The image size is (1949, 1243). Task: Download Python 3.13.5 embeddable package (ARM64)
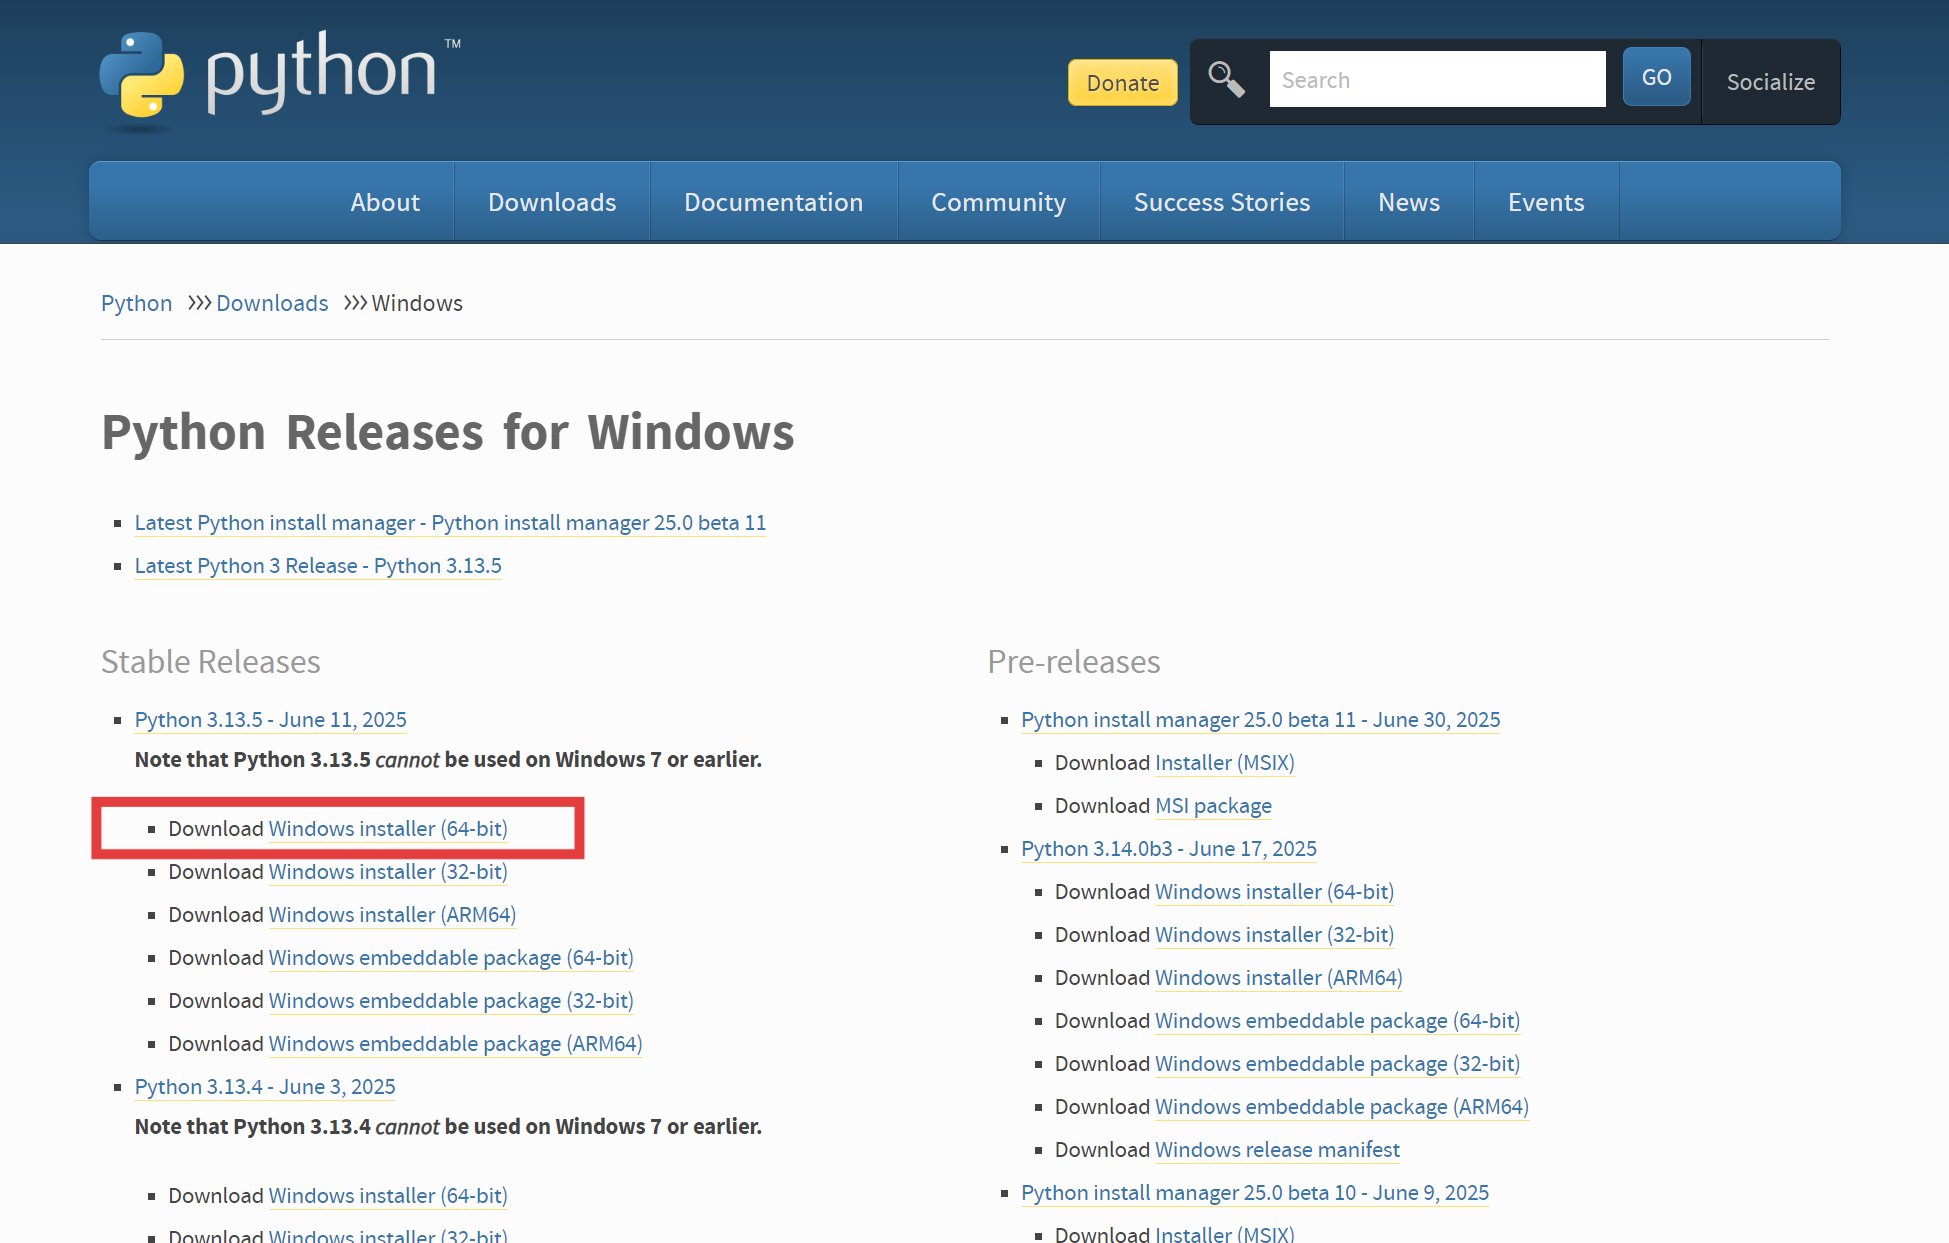[455, 1044]
